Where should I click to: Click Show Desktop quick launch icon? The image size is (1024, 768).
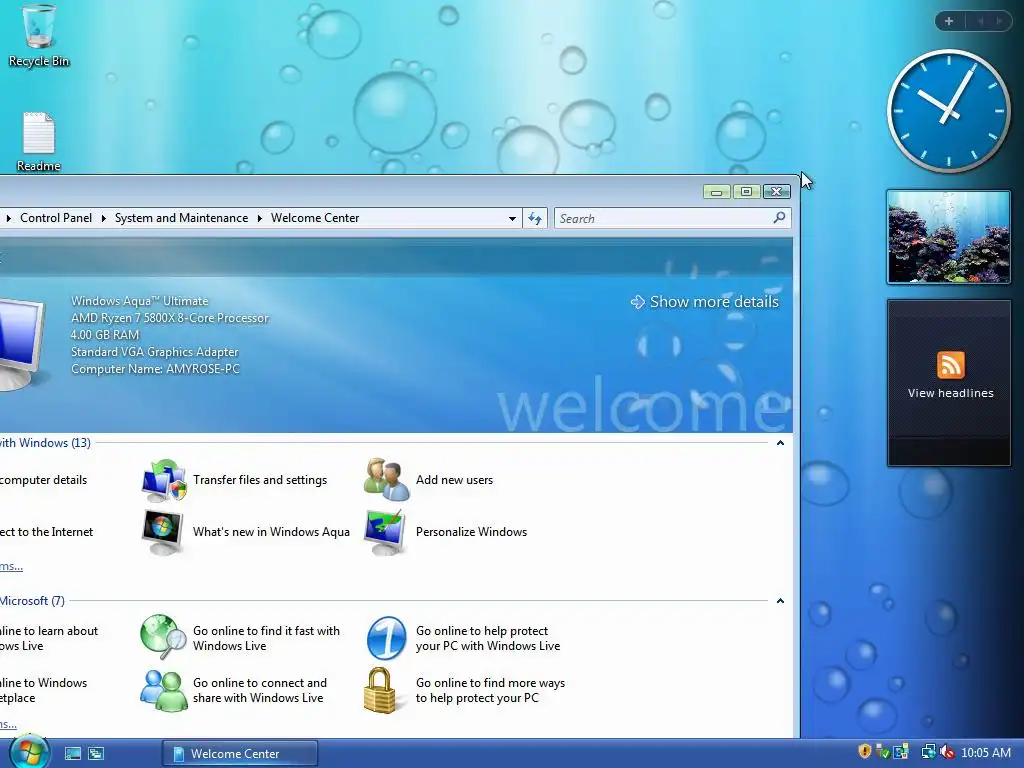click(x=72, y=754)
